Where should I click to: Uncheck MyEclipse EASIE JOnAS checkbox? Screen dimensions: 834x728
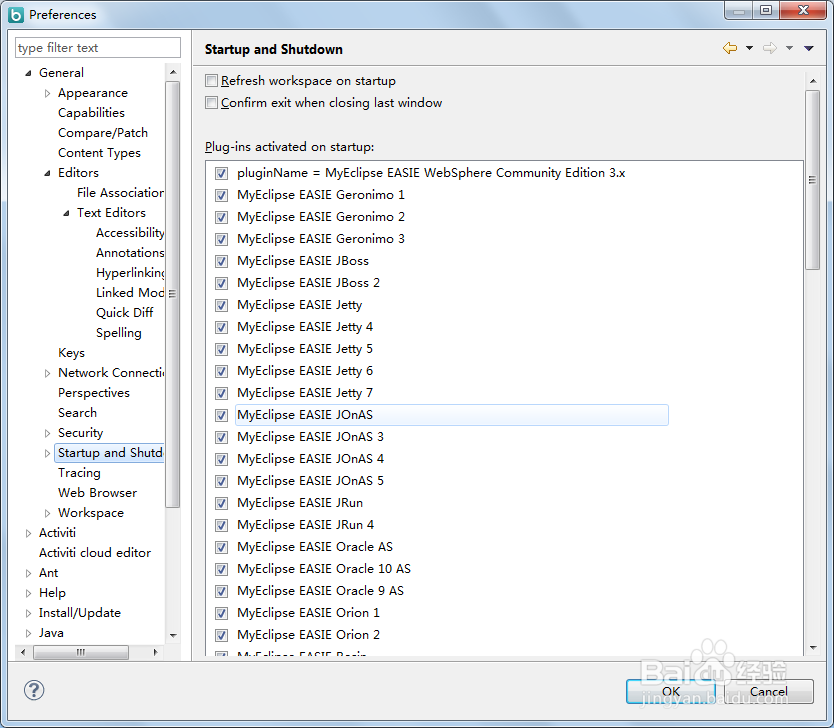[221, 415]
